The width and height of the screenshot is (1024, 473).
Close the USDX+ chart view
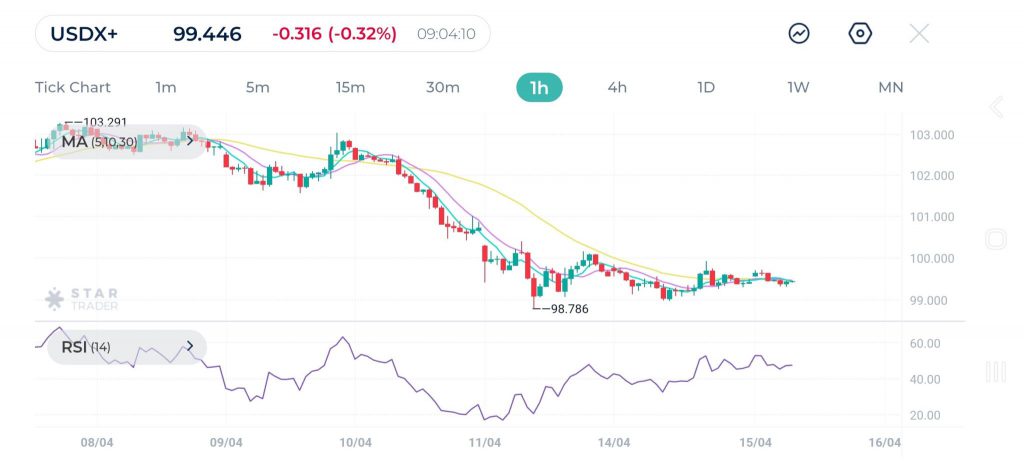[919, 33]
